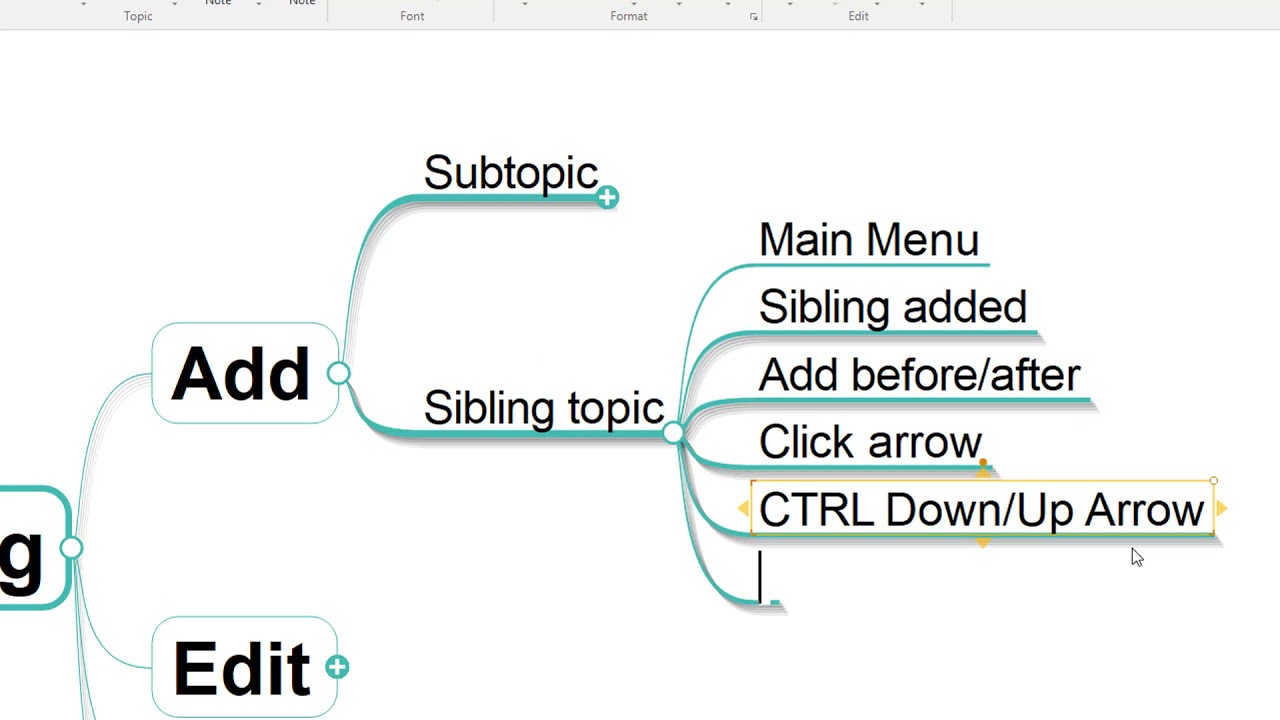Select the Add main topic
This screenshot has width=1280, height=720.
tap(245, 373)
